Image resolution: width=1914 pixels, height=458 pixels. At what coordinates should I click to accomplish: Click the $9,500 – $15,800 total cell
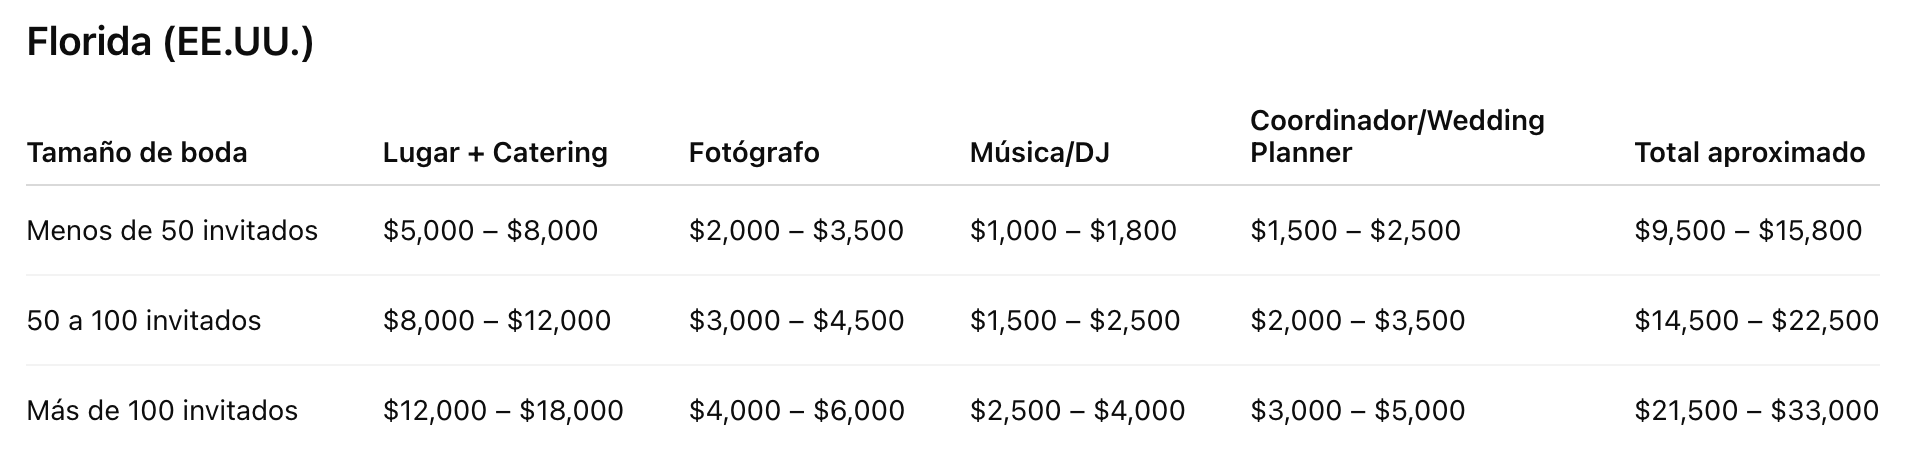click(x=1748, y=231)
